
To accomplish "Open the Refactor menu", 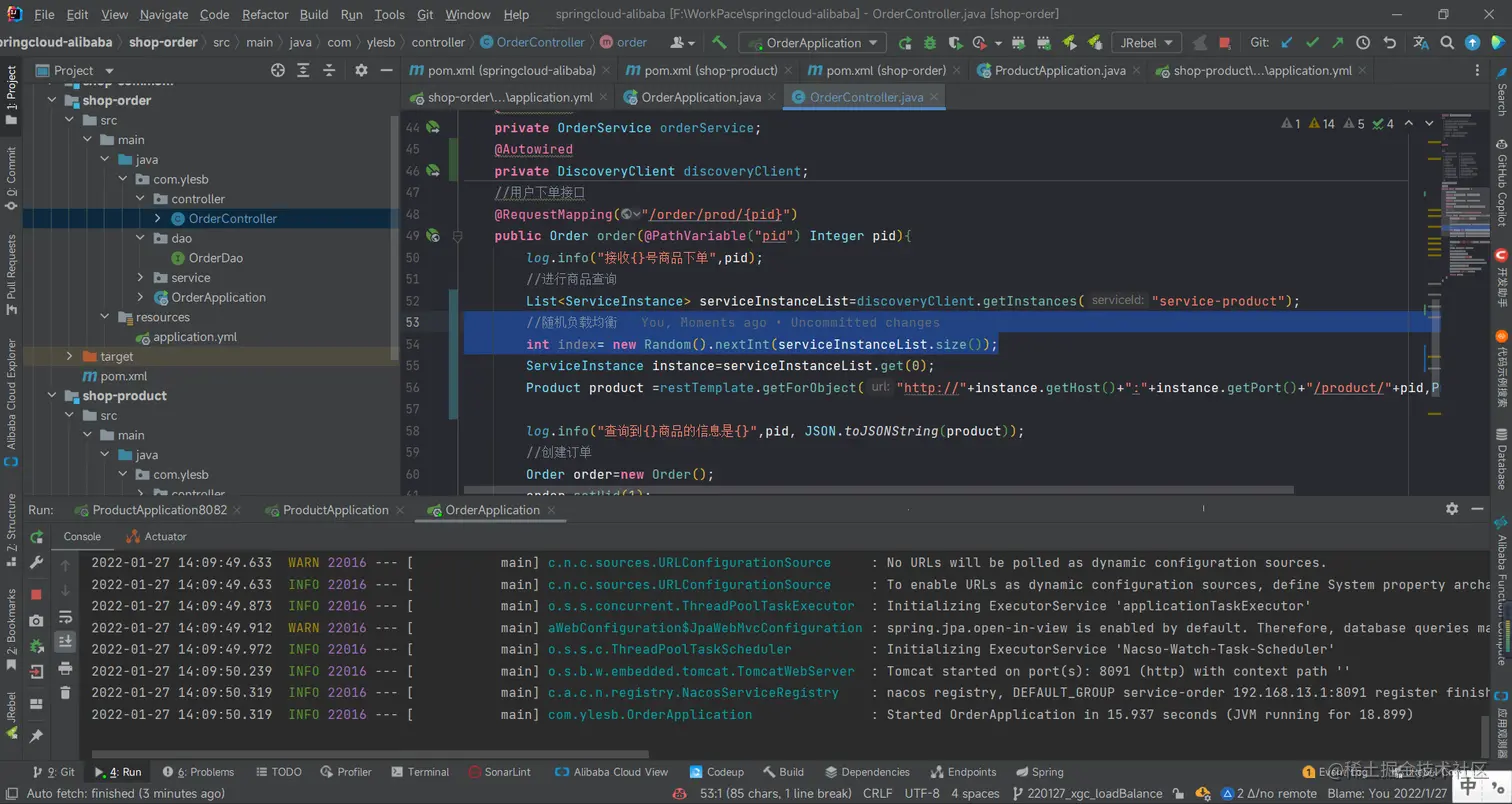I will pyautogui.click(x=265, y=15).
